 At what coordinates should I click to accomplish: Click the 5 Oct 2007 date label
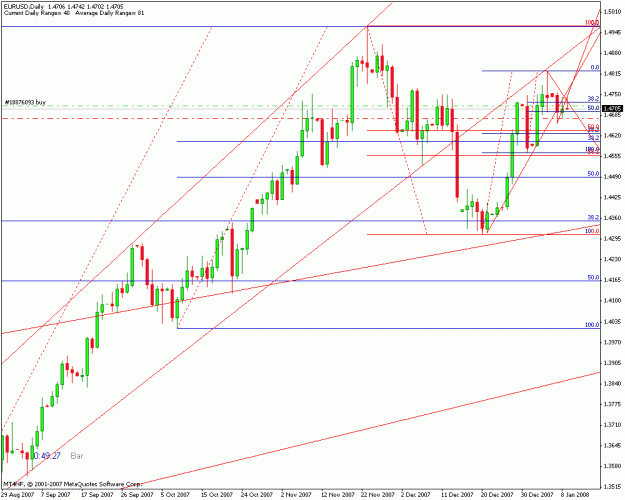point(175,495)
